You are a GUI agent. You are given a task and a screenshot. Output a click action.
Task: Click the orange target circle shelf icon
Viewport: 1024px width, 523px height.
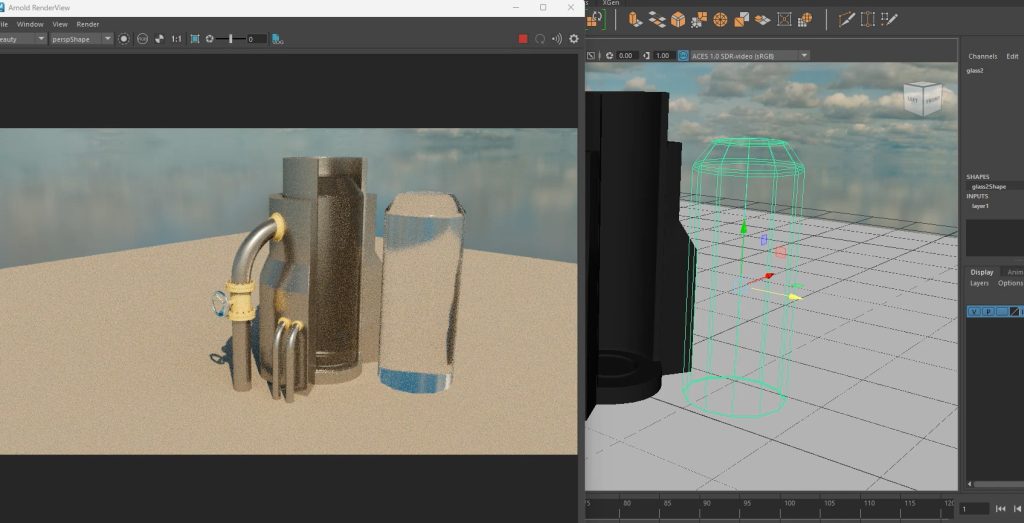(x=720, y=19)
